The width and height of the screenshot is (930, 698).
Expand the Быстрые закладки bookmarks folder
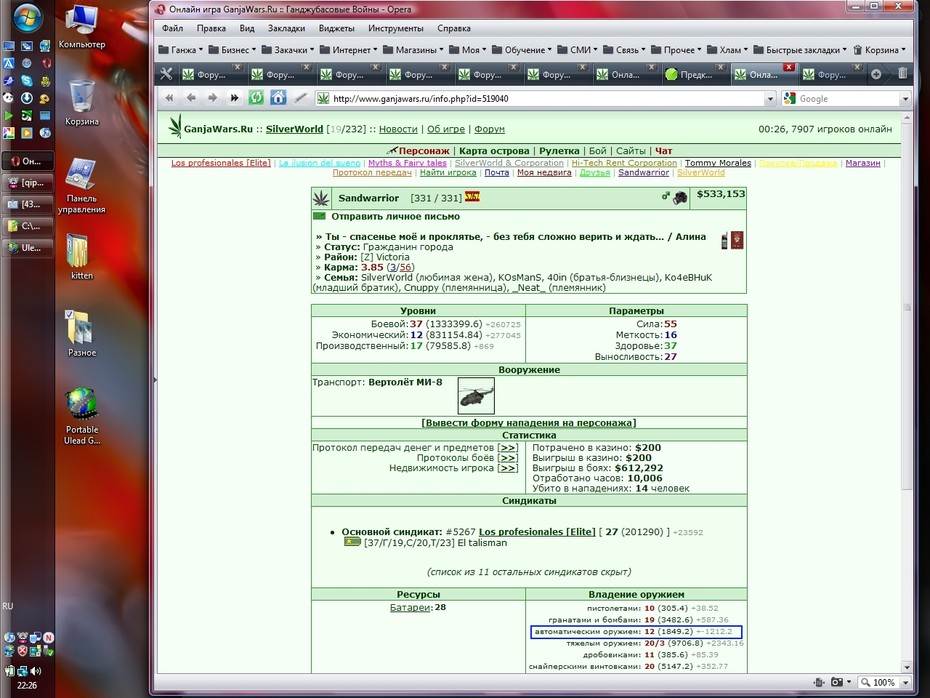click(x=800, y=50)
